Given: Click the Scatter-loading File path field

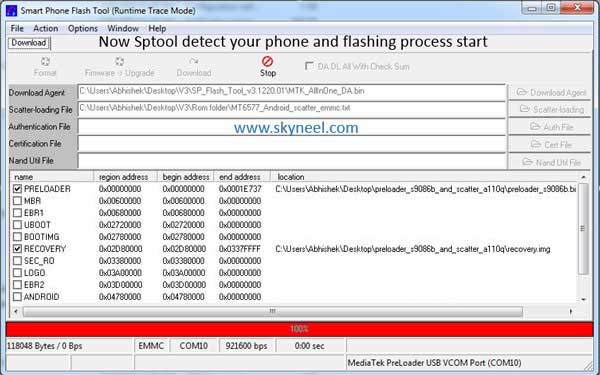Looking at the screenshot, I should click(292, 109).
